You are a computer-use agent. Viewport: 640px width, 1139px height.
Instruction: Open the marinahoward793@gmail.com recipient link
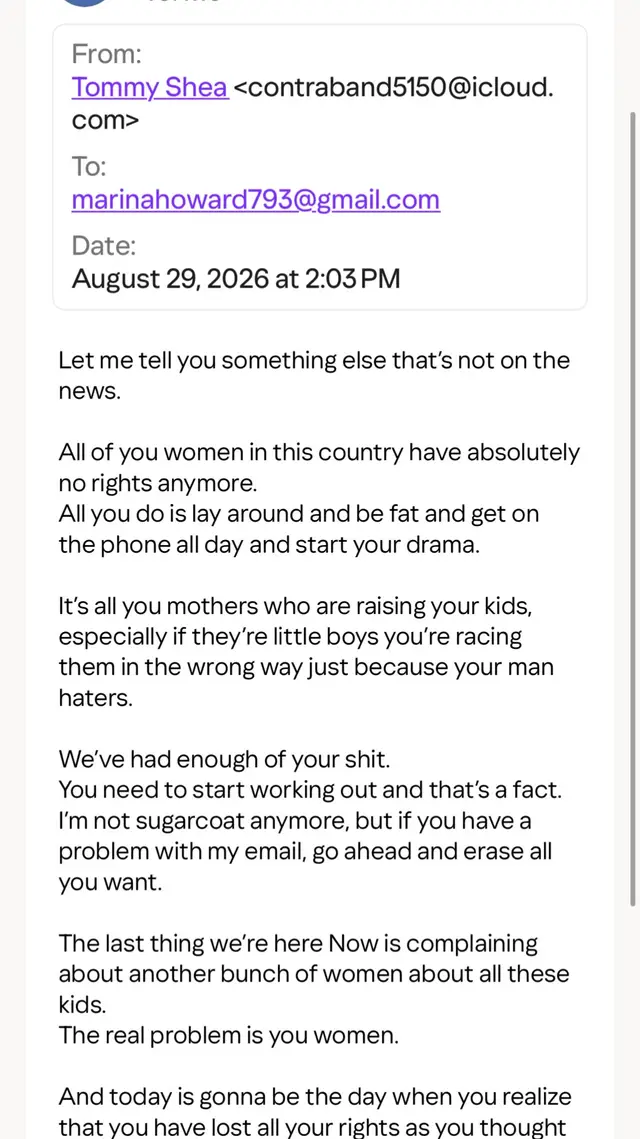click(256, 200)
